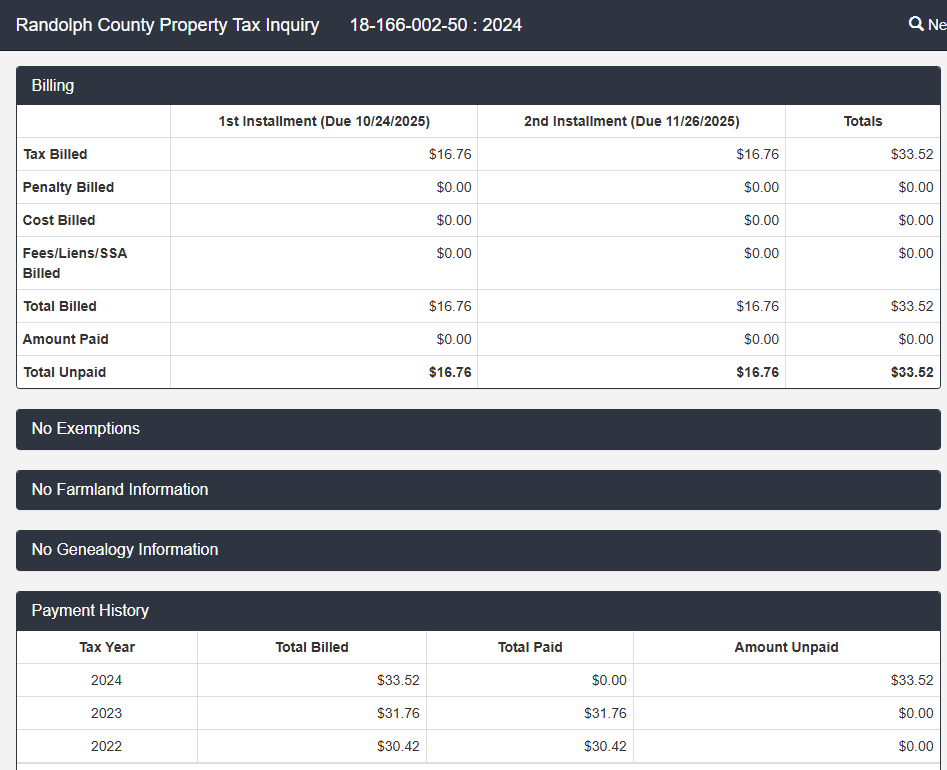Click the Totals column header in Billing

[x=862, y=121]
